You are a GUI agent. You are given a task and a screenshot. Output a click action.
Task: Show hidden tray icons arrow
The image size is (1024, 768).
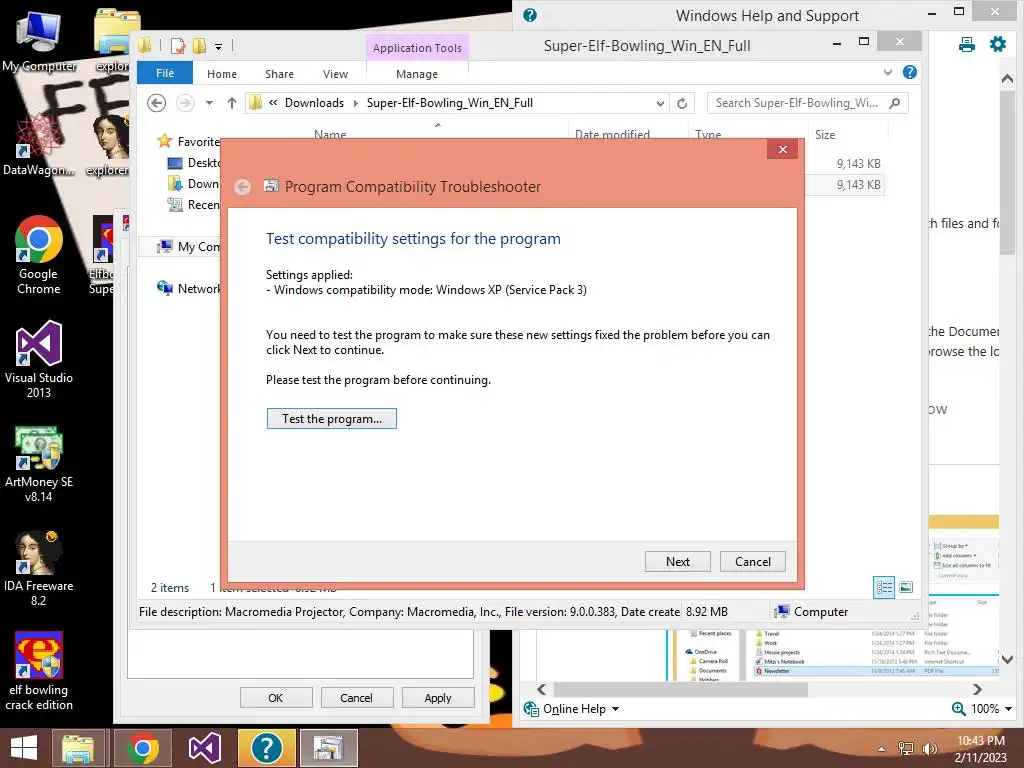coord(882,749)
